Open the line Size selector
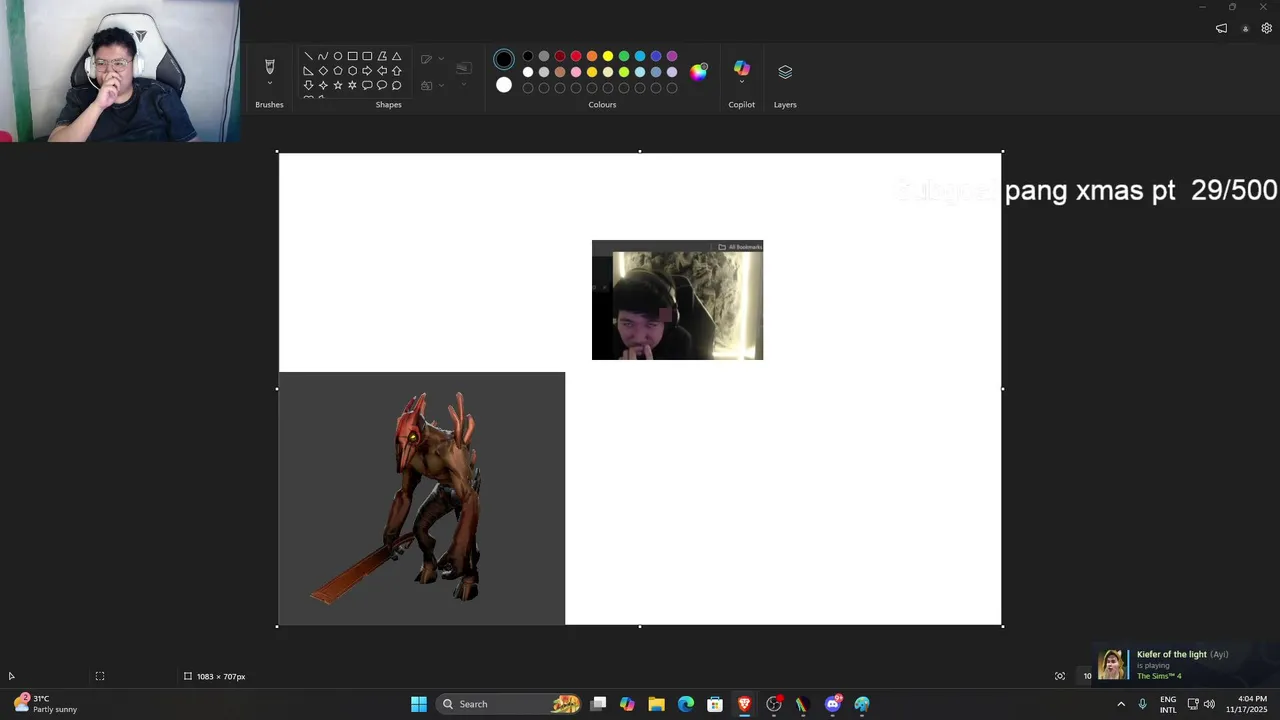 464,68
